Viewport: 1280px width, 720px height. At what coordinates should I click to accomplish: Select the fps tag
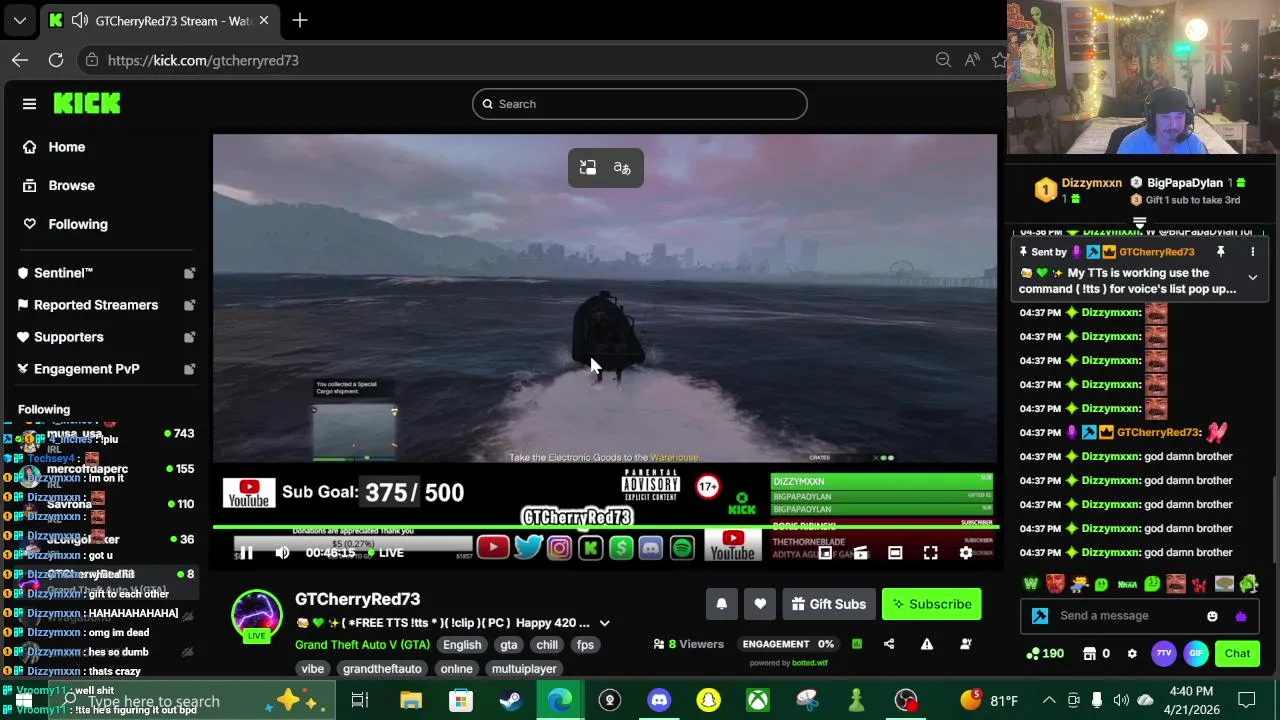tap(585, 645)
